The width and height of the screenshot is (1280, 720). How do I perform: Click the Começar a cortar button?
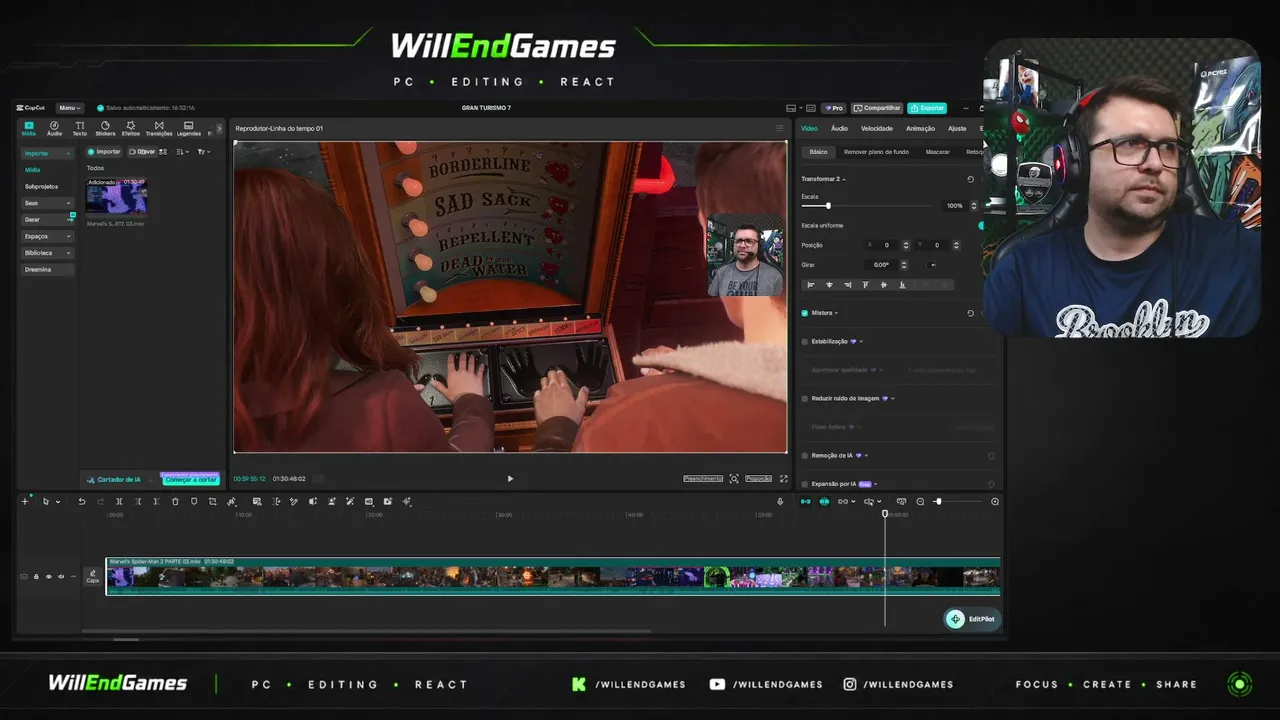tap(190, 480)
